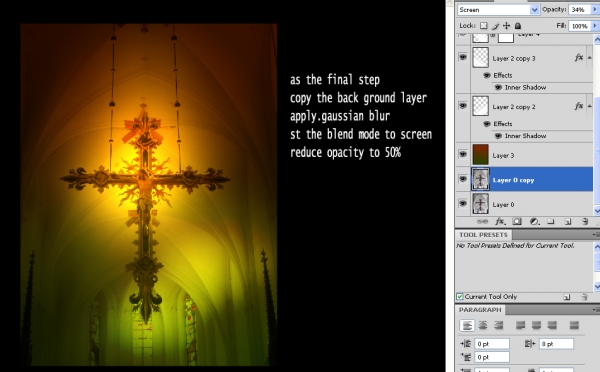600x372 pixels.
Task: Click Tool Presets scroll down arrow
Action: pyautogui.click(x=597, y=287)
